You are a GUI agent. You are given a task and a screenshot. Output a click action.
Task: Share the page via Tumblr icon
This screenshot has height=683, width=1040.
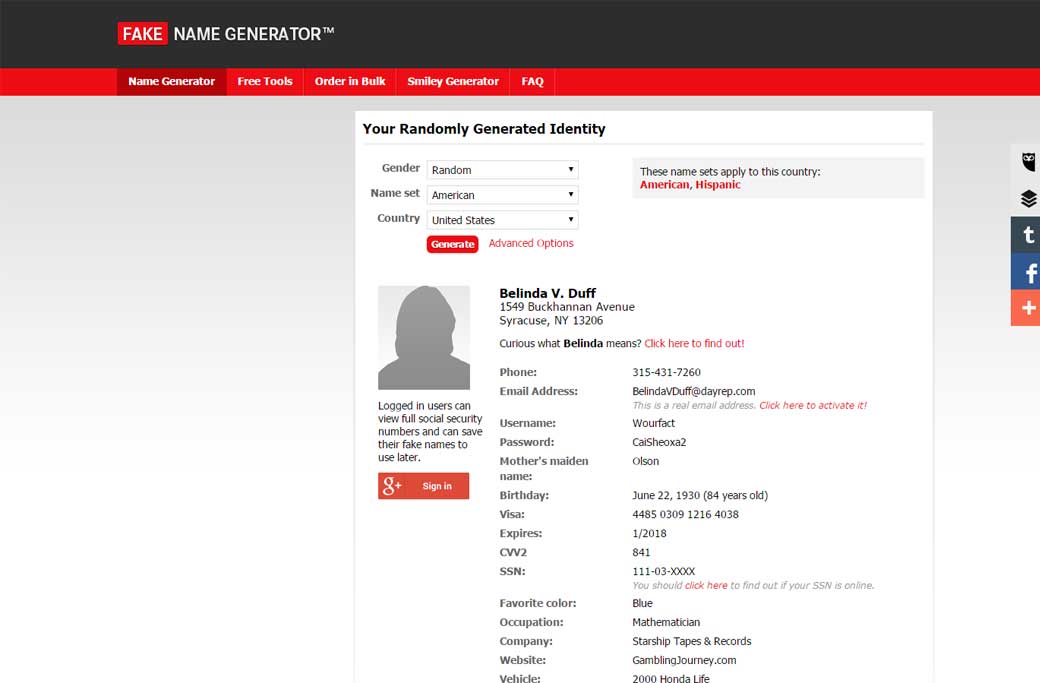click(1027, 236)
